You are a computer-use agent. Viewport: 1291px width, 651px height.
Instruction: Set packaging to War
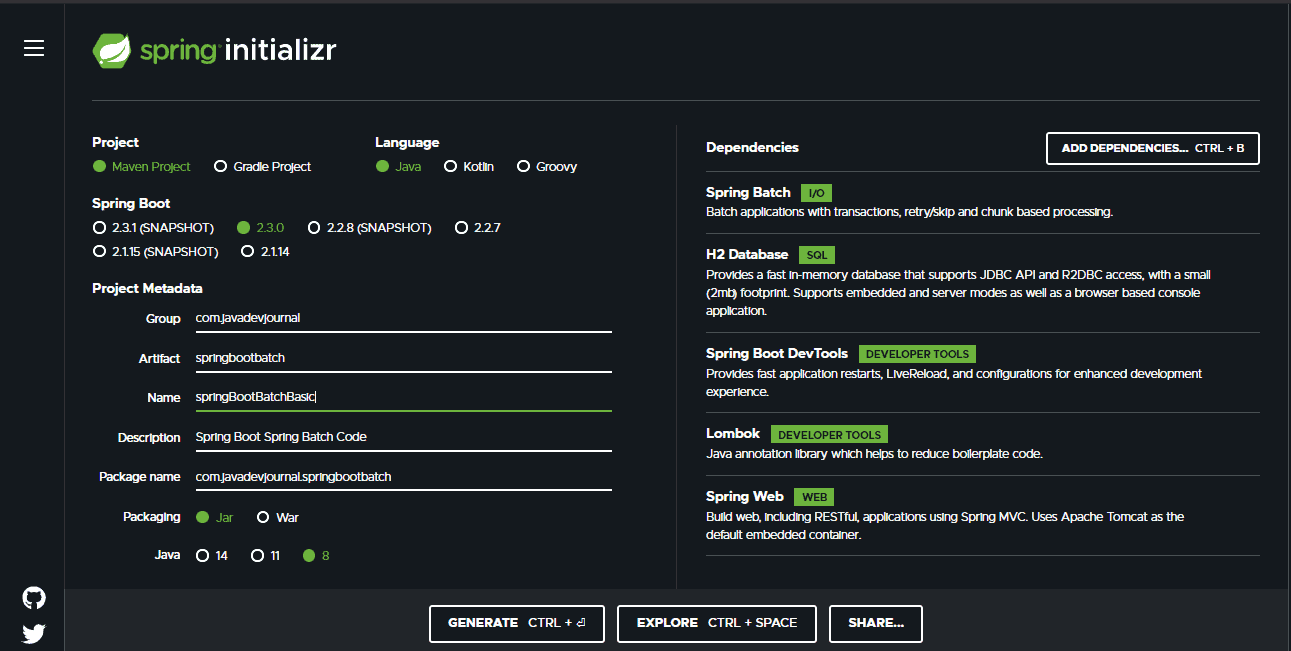278,518
